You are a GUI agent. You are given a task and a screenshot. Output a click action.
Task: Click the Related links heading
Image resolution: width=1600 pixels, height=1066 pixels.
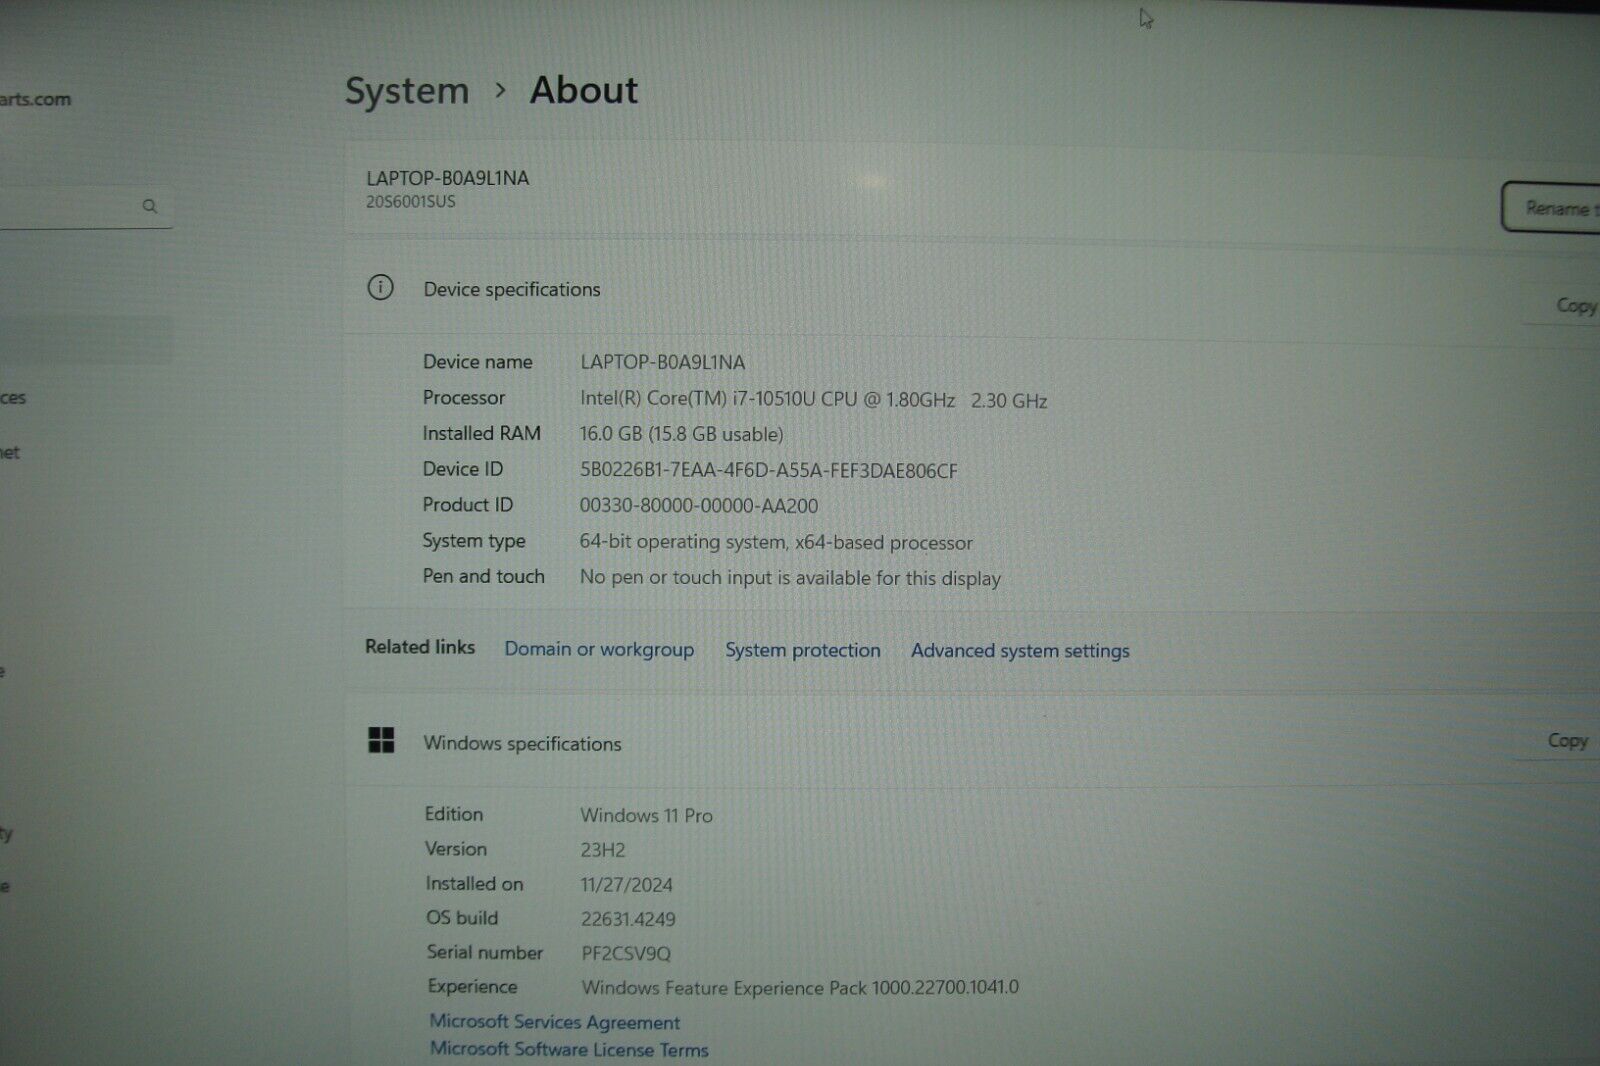coord(419,647)
